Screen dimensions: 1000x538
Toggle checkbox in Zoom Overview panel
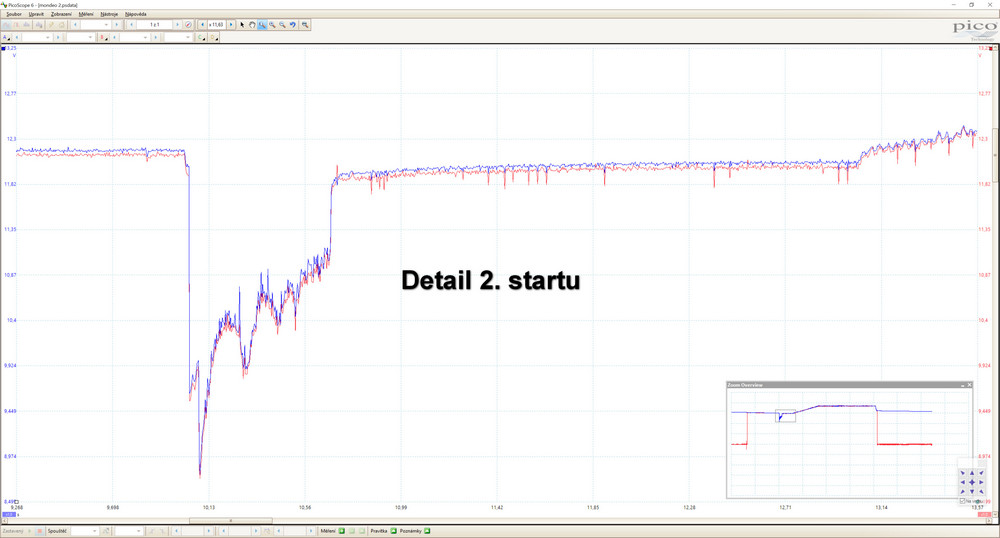coord(962,501)
